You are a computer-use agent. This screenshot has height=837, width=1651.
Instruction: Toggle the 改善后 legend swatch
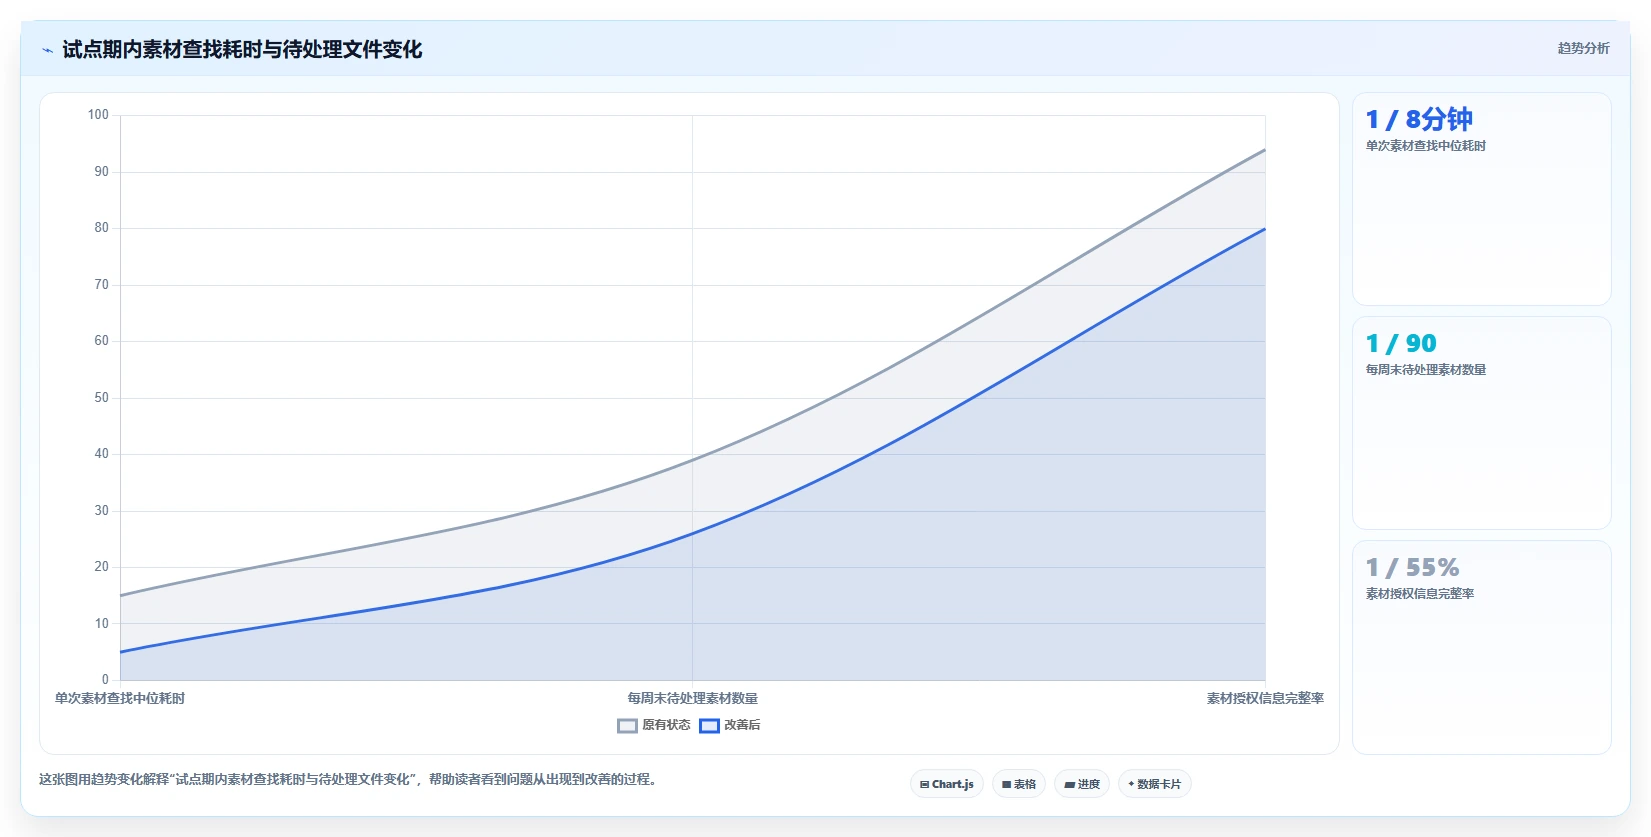709,726
